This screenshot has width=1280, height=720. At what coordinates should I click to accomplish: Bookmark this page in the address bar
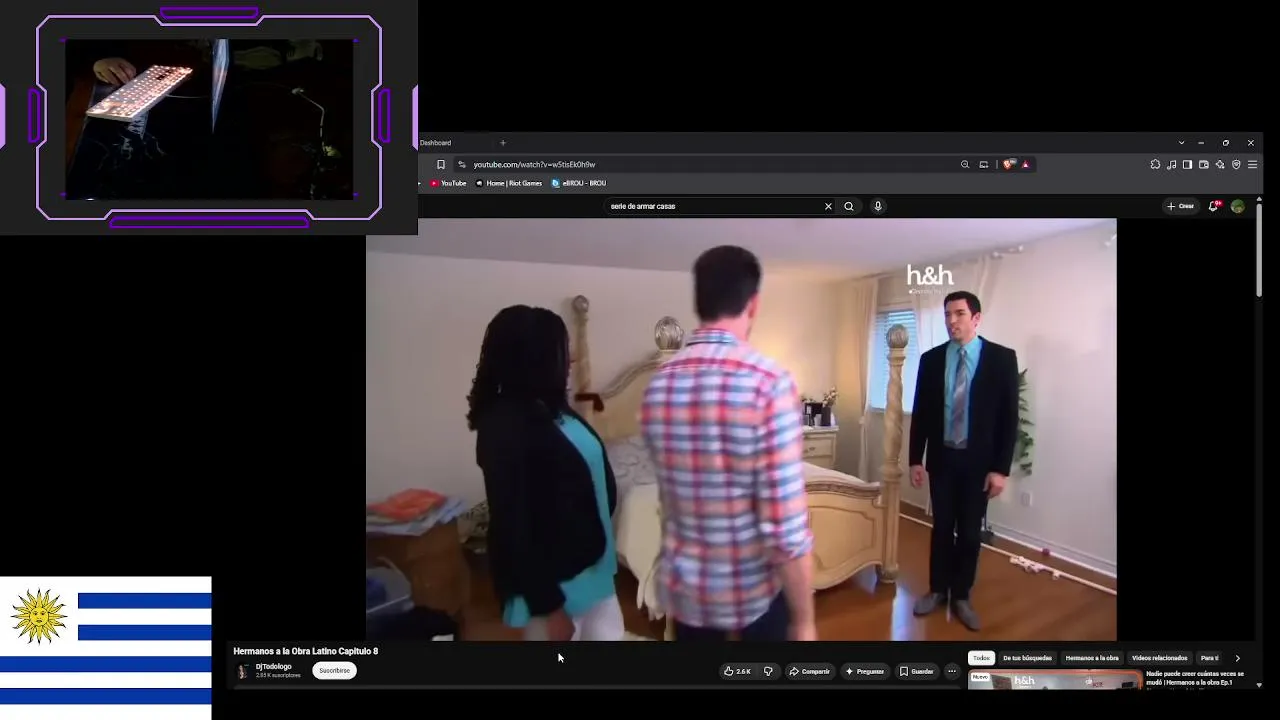441,165
